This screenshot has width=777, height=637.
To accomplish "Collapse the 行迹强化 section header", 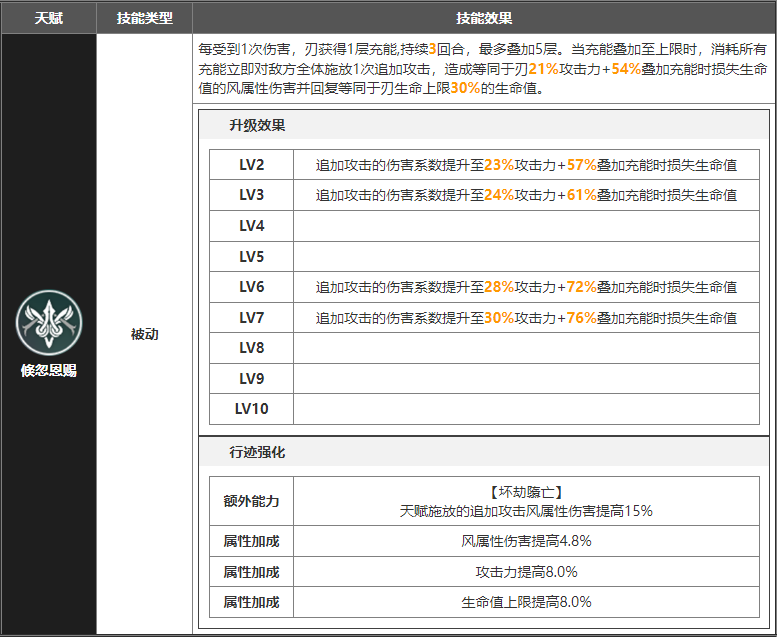I will point(257,452).
